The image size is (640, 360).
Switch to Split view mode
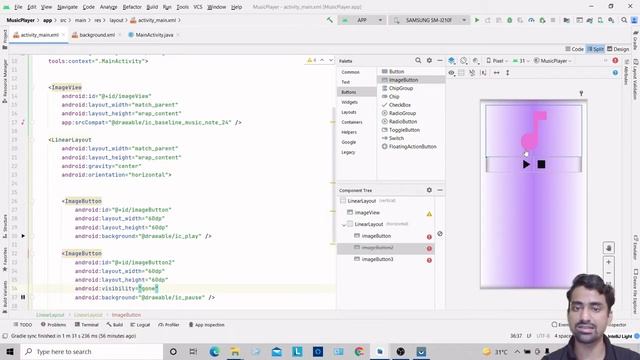point(596,49)
